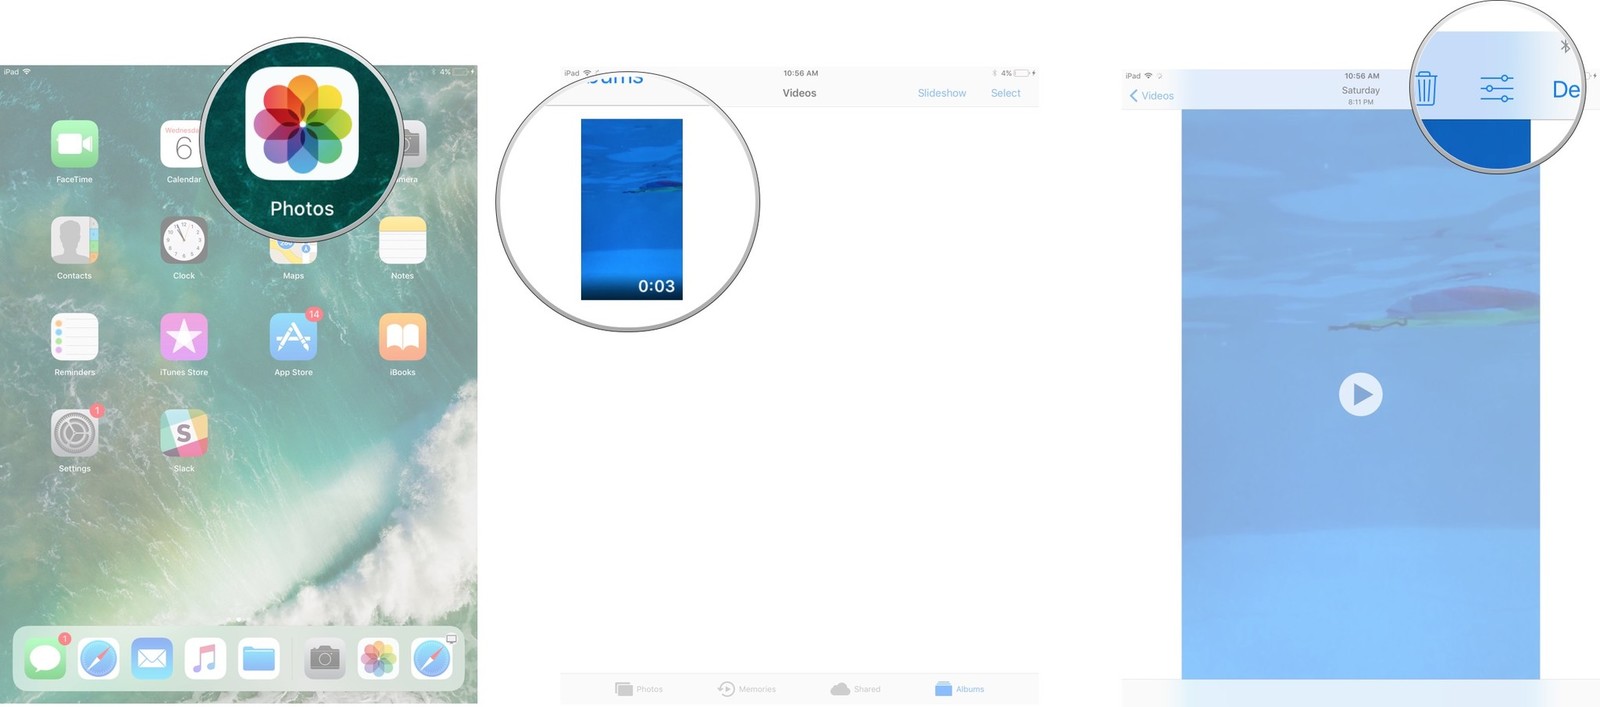Viewport: 1600px width, 707px height.
Task: Open the Contacts app
Action: tap(75, 240)
